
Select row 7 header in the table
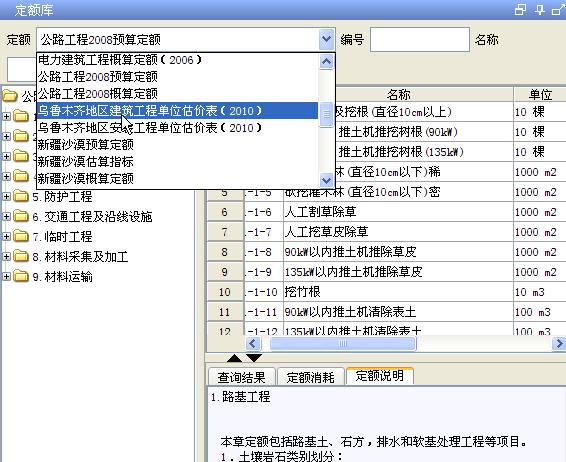tap(225, 232)
